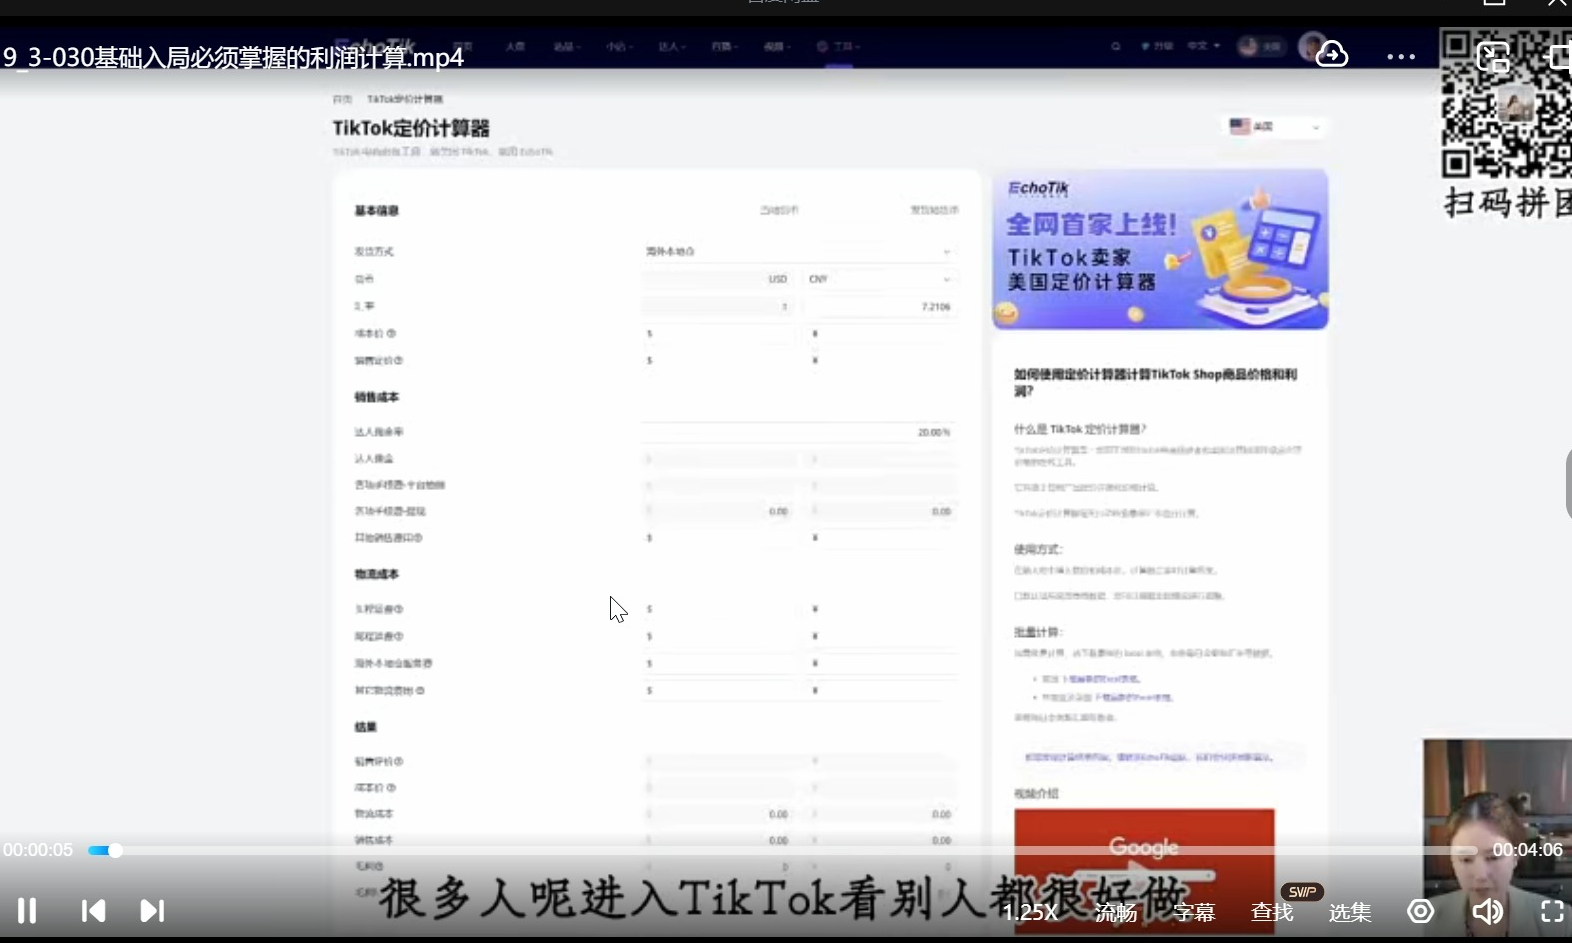The width and height of the screenshot is (1572, 943).
Task: Open the 流畅 video quality selector
Action: tap(1115, 912)
